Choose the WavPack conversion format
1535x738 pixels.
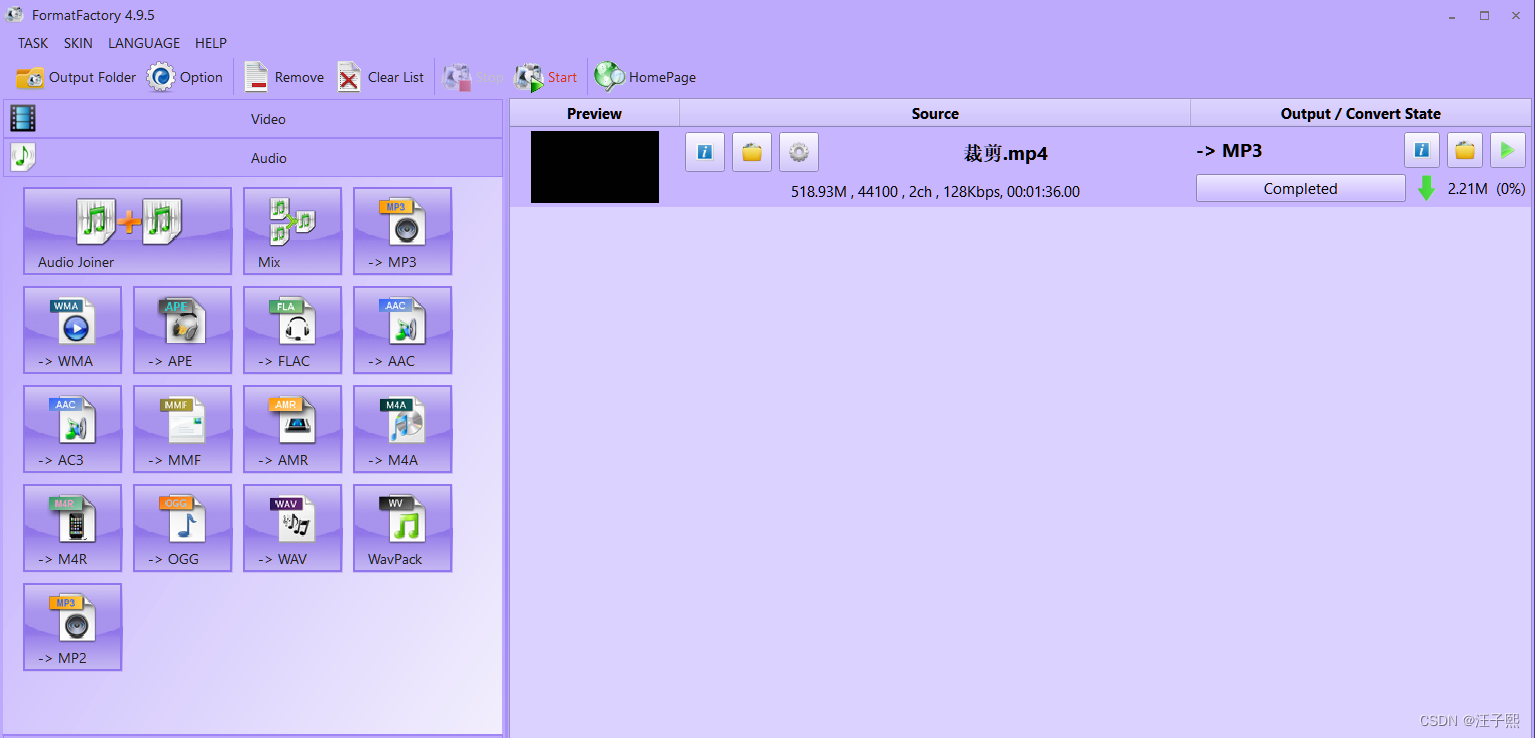[402, 528]
